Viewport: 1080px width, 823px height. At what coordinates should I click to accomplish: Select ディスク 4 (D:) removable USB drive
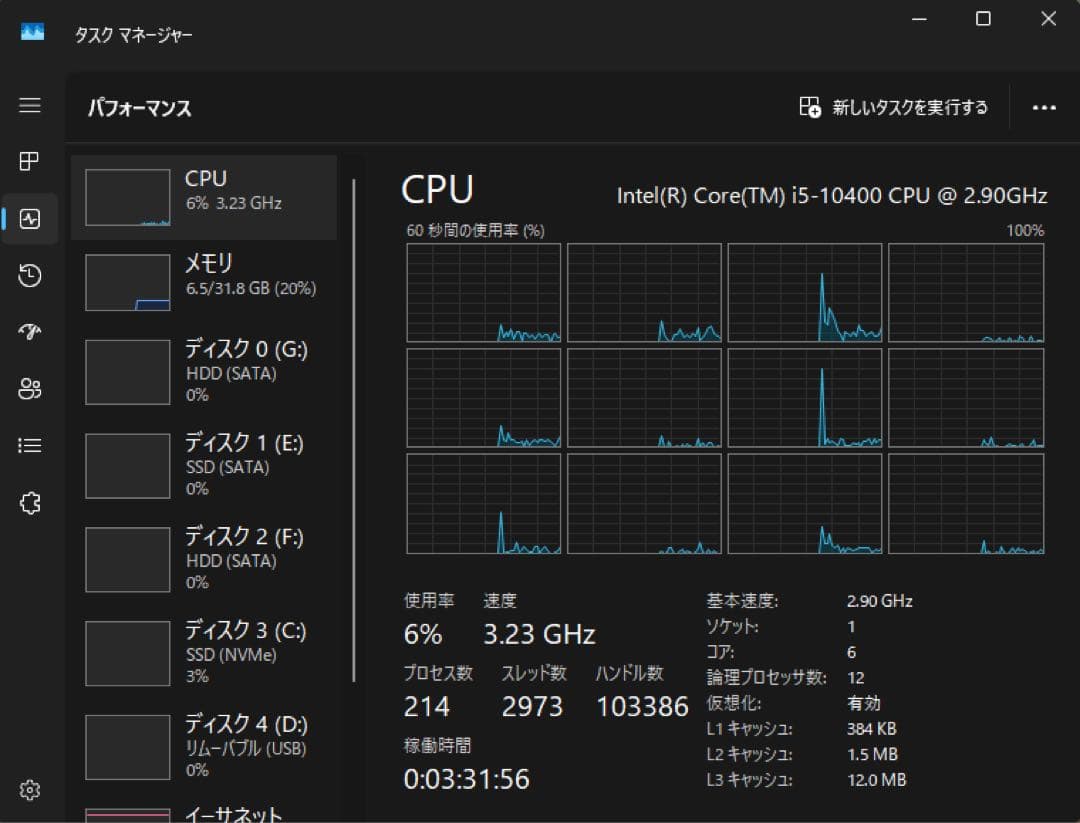tap(204, 745)
